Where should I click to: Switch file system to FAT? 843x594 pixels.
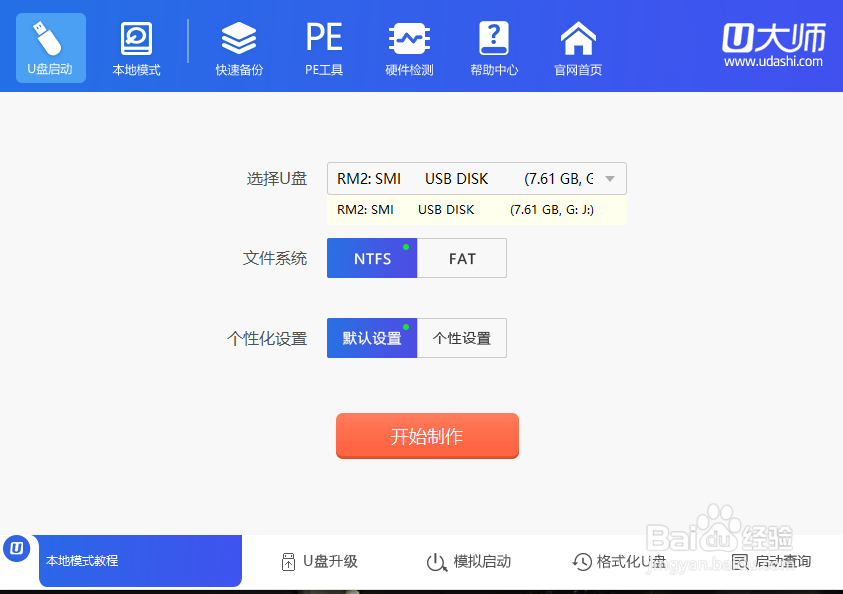coord(461,258)
